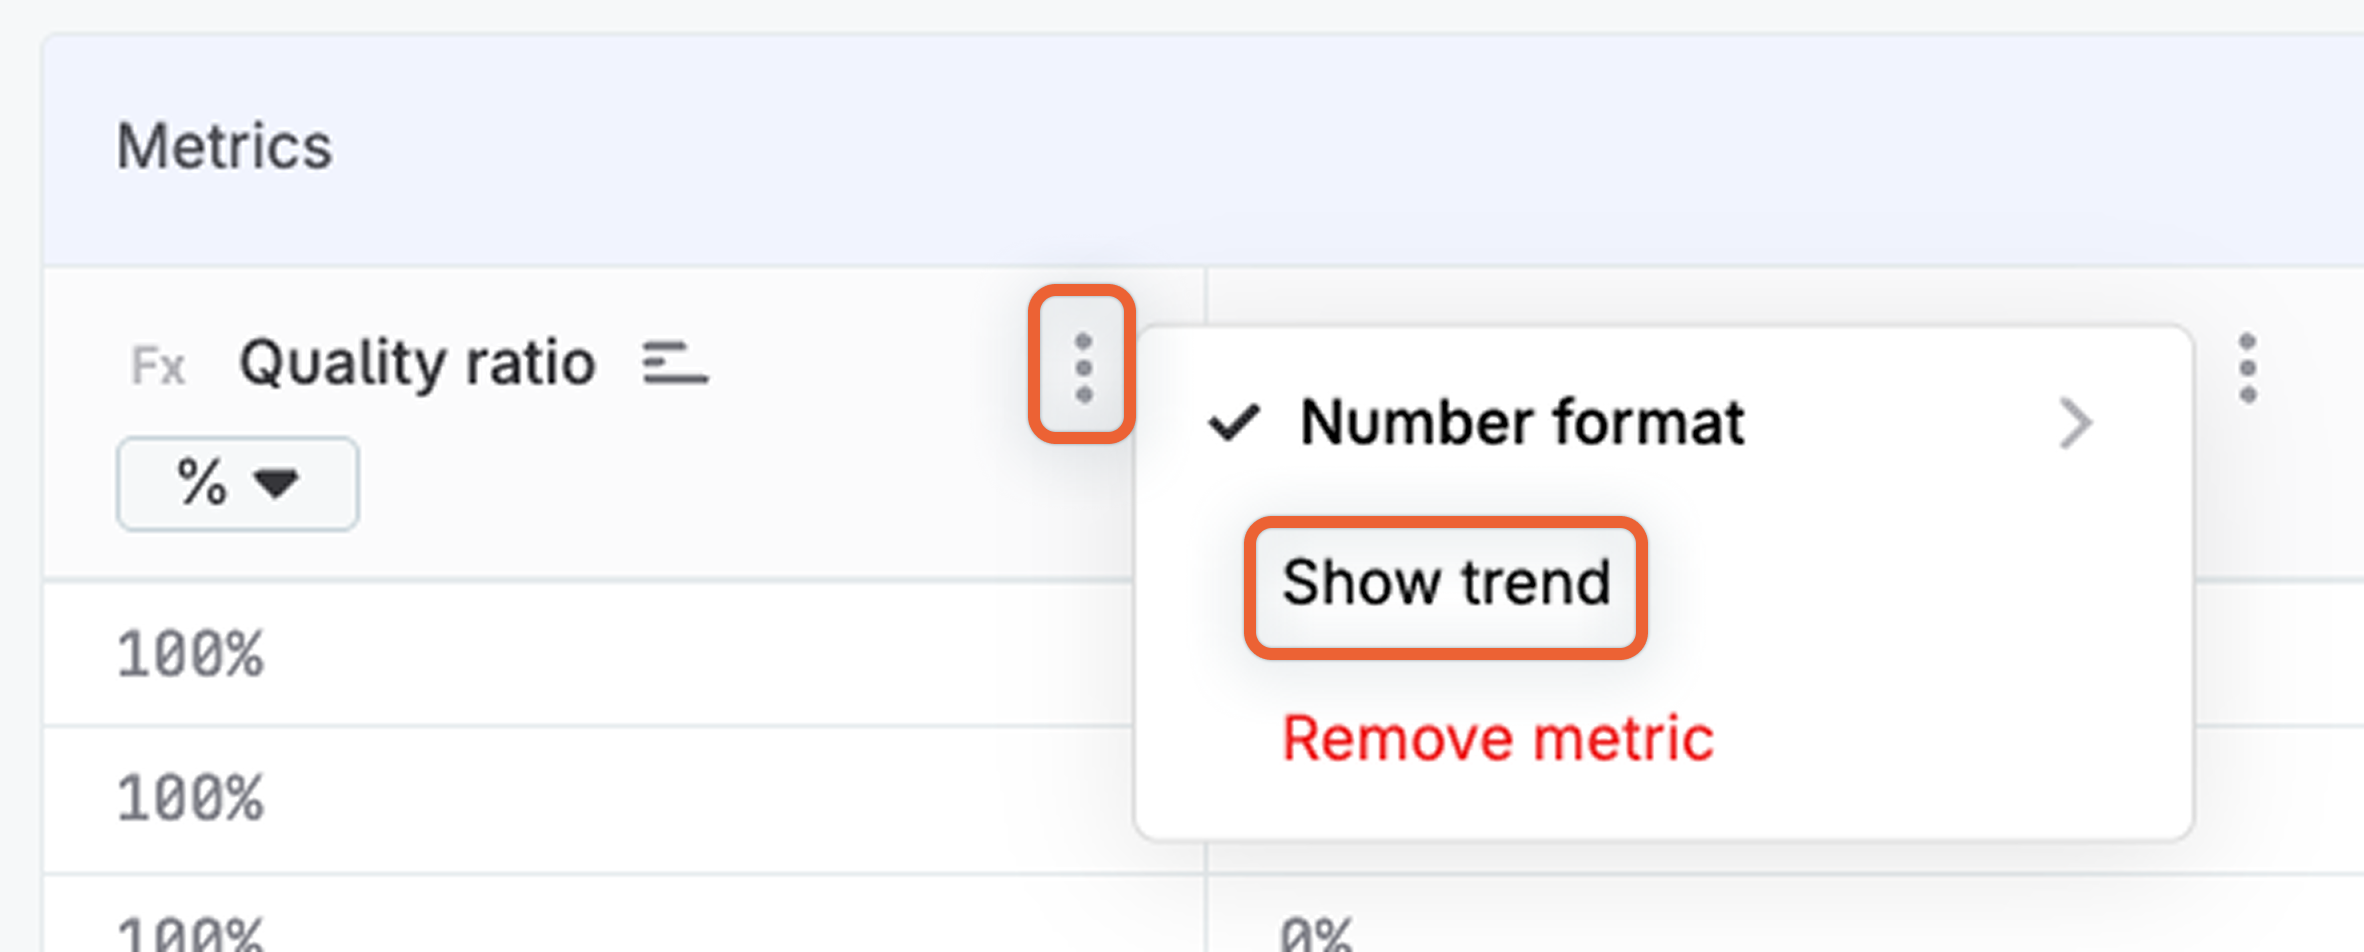Open the % unit format dropdown
The width and height of the screenshot is (2364, 952).
(x=236, y=483)
